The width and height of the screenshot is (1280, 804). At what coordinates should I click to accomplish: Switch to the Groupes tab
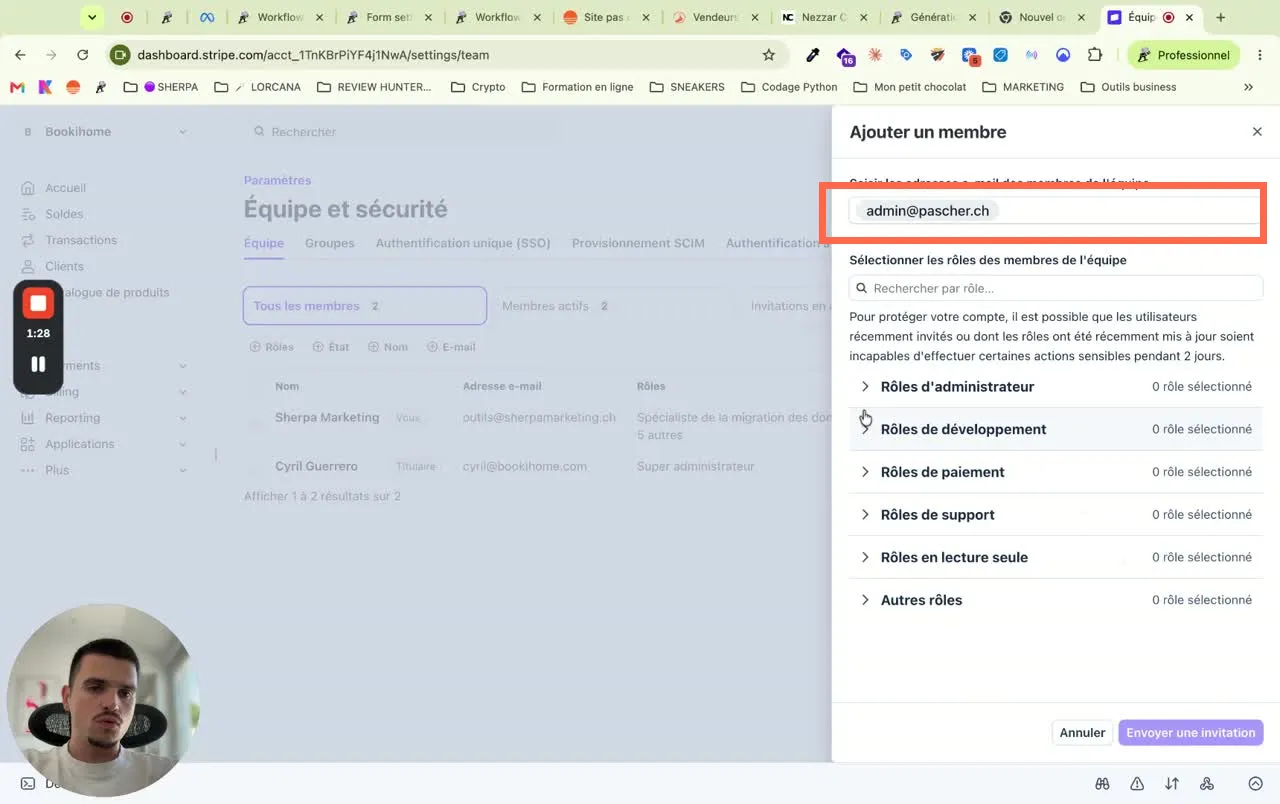330,243
